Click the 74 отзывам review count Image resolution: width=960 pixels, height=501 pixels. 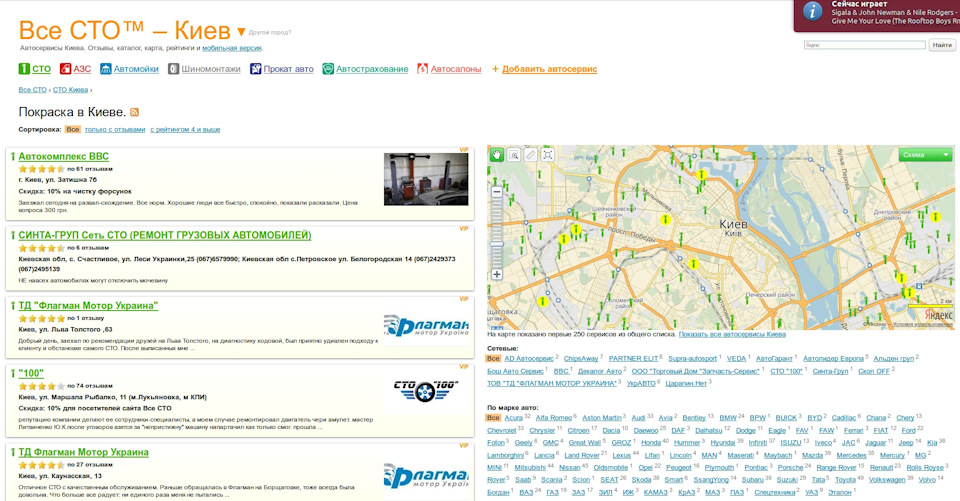point(90,386)
